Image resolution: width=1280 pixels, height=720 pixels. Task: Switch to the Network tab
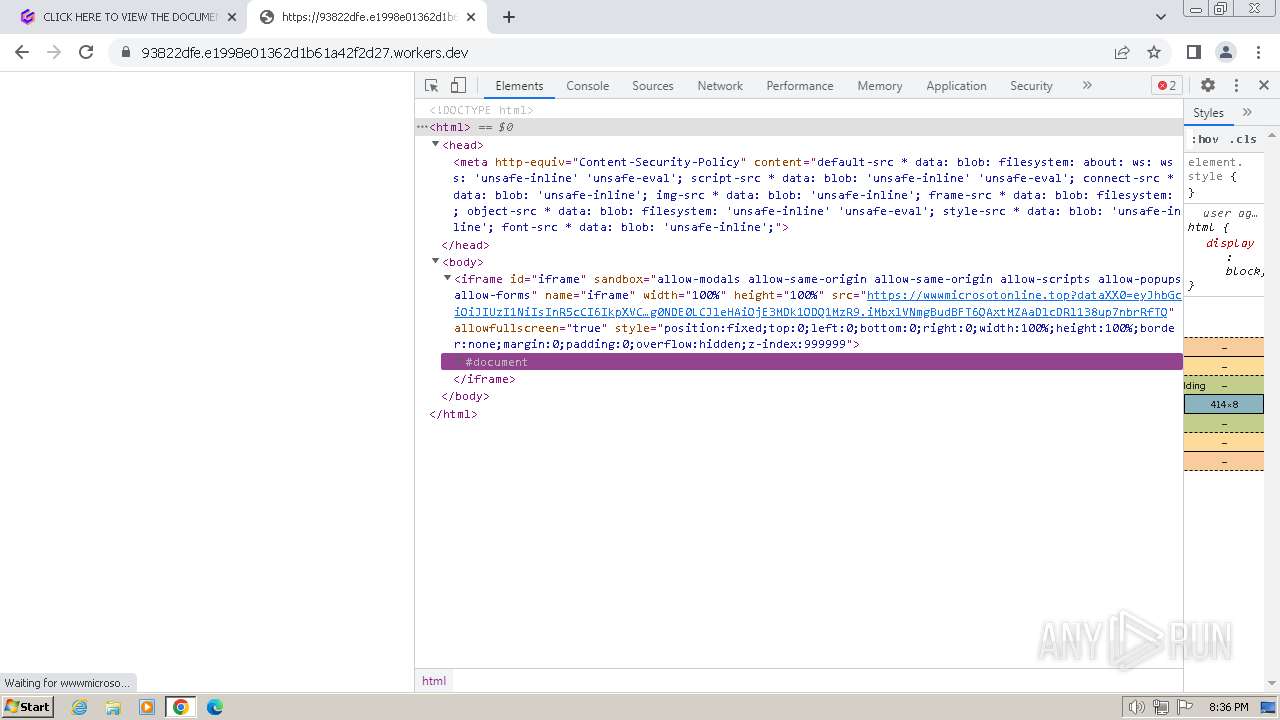tap(720, 86)
